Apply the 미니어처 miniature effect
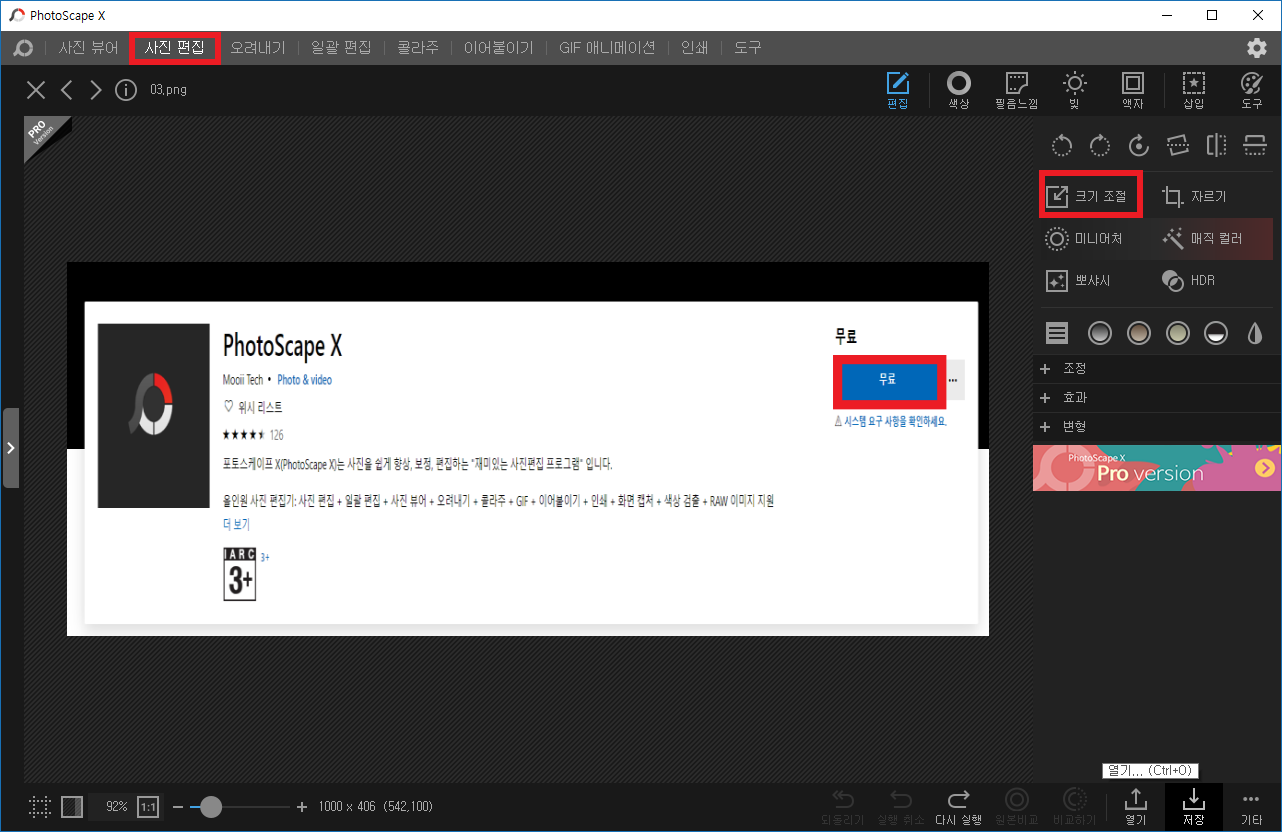The image size is (1282, 832). pos(1084,239)
